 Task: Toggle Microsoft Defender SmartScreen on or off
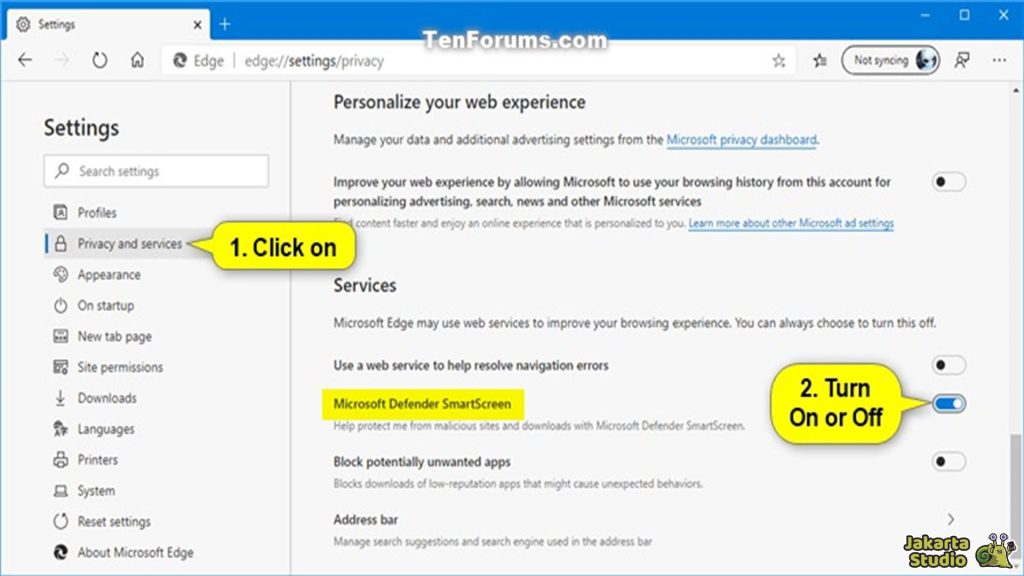click(x=947, y=403)
